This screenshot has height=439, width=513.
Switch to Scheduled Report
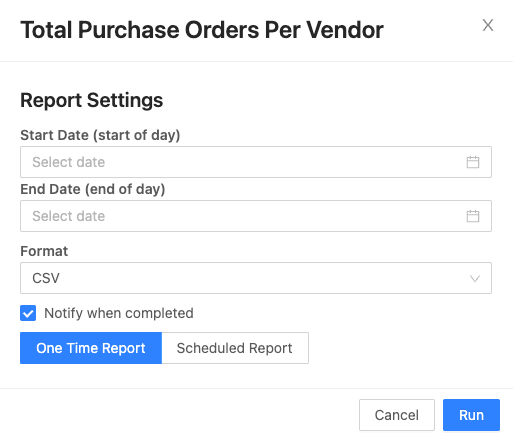pyautogui.click(x=235, y=348)
